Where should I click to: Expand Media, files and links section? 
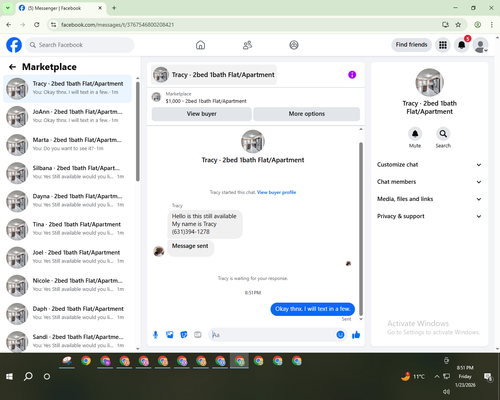429,199
